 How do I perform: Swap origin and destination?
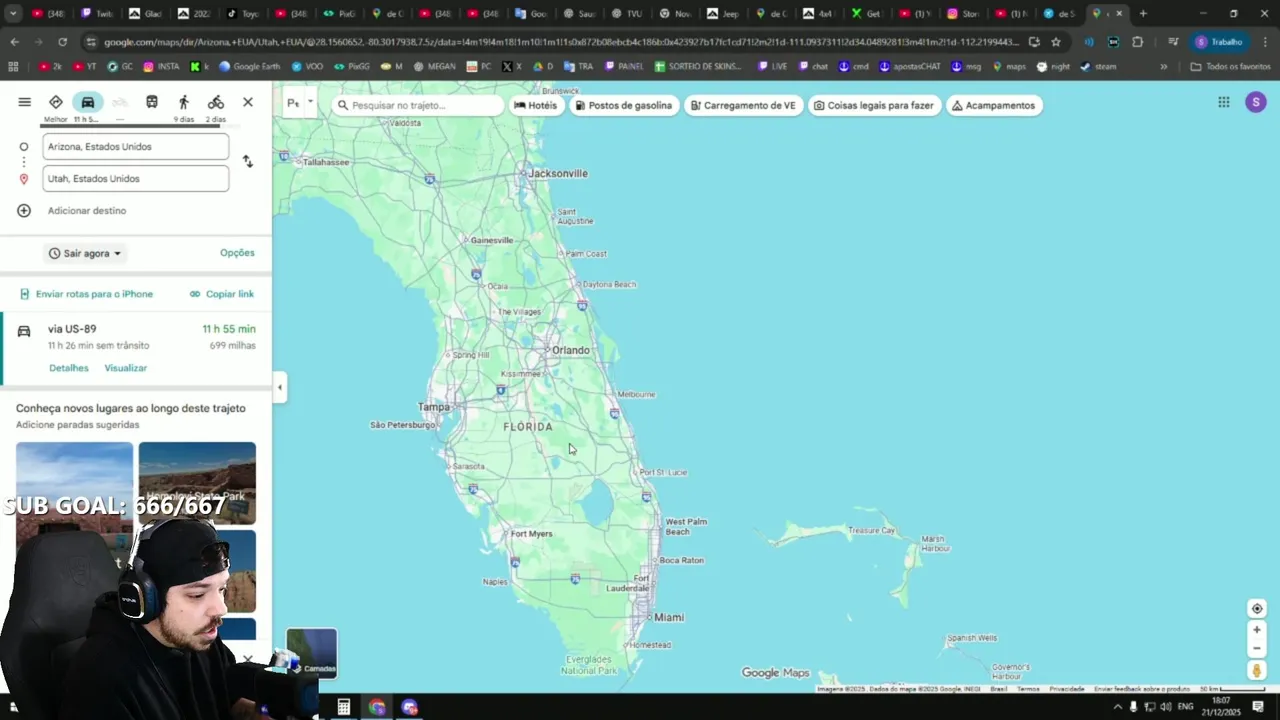tap(248, 161)
